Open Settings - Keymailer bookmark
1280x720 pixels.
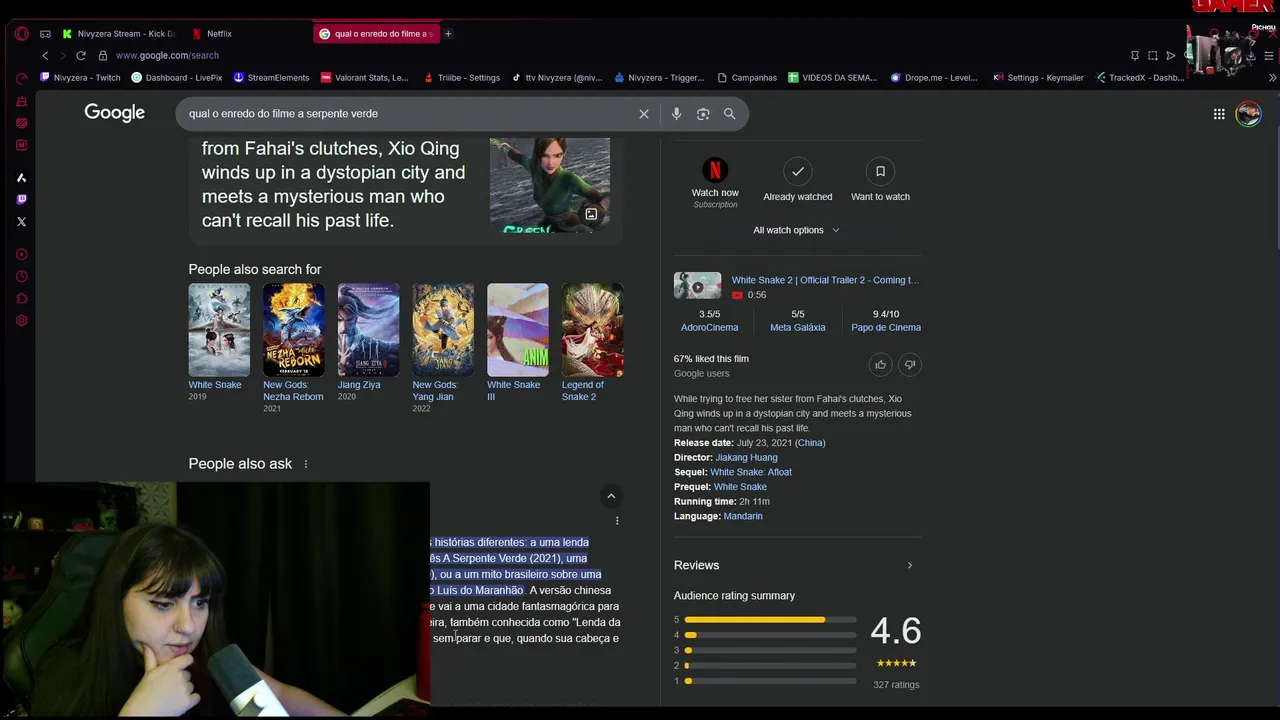[1038, 78]
